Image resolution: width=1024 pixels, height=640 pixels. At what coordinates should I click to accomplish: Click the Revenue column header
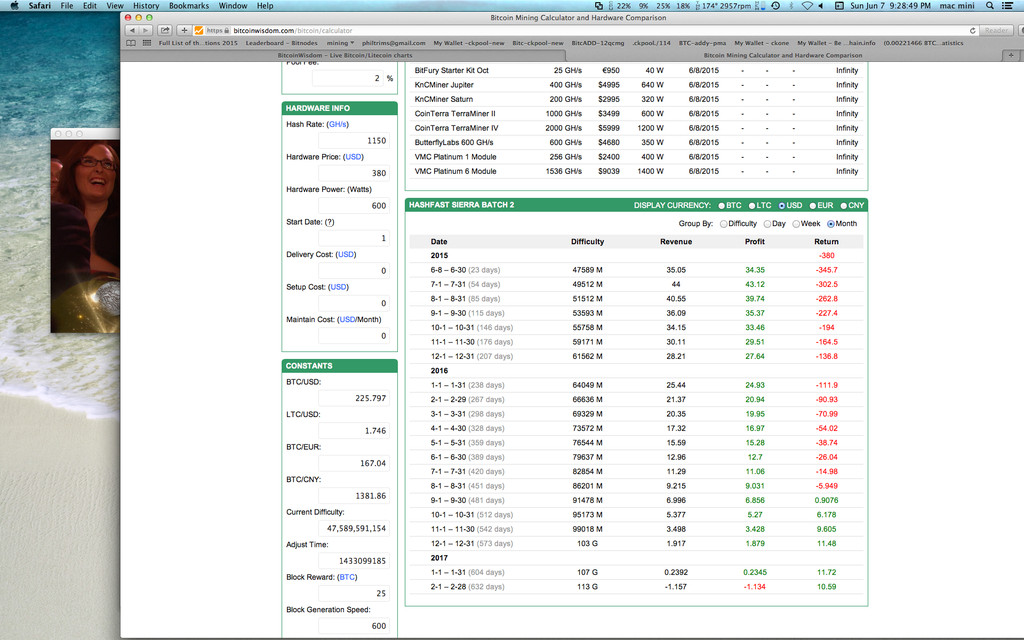676,242
